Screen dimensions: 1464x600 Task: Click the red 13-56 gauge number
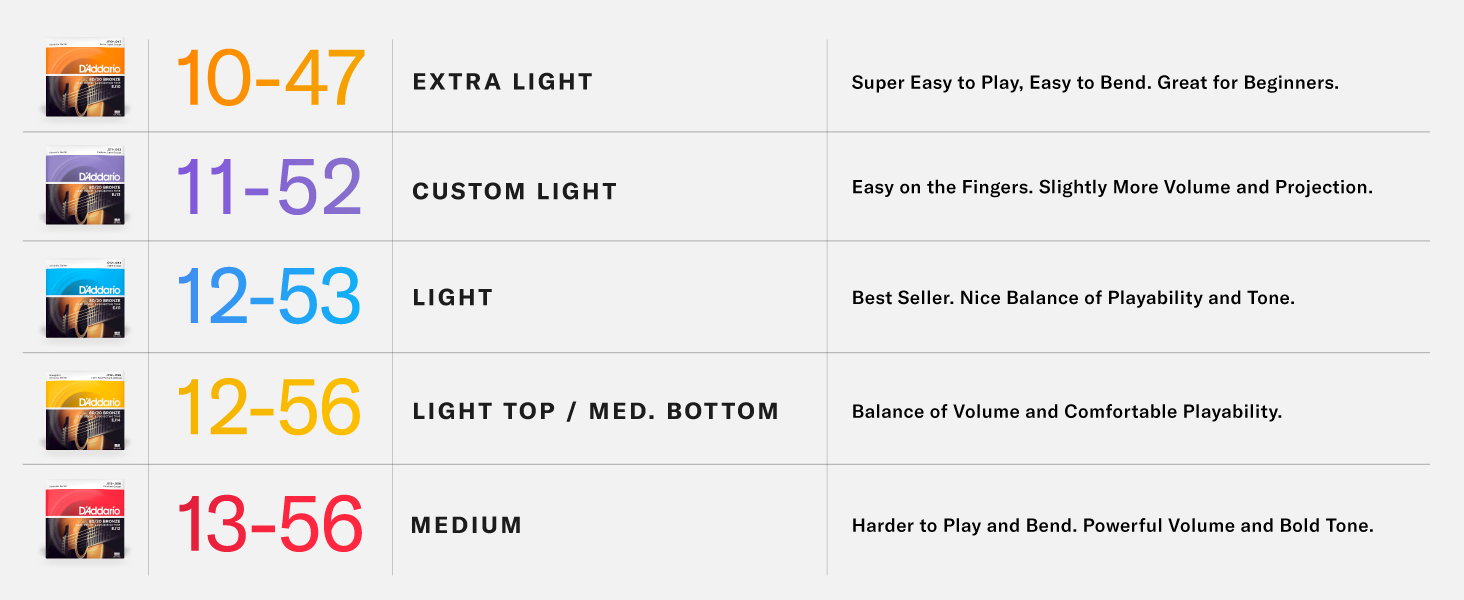coord(269,523)
